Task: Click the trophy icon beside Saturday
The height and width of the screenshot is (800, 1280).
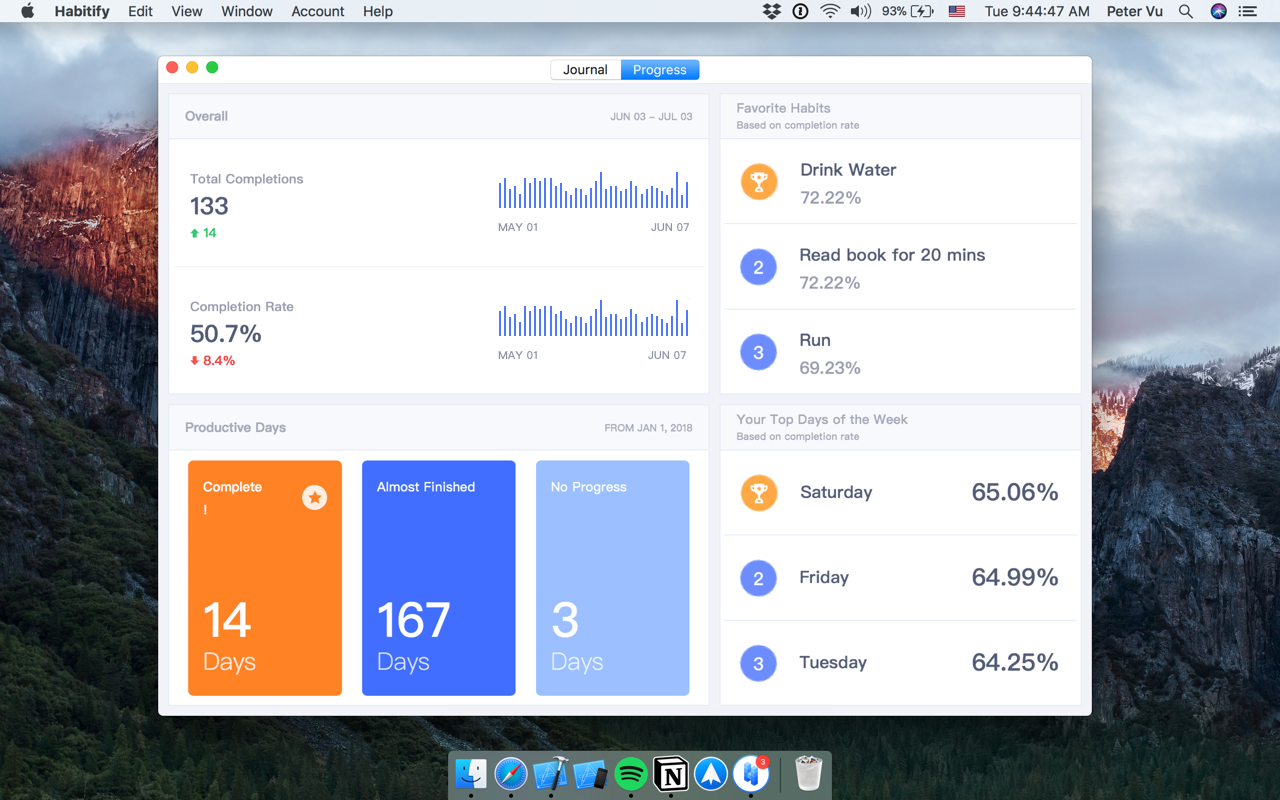Action: click(x=758, y=493)
